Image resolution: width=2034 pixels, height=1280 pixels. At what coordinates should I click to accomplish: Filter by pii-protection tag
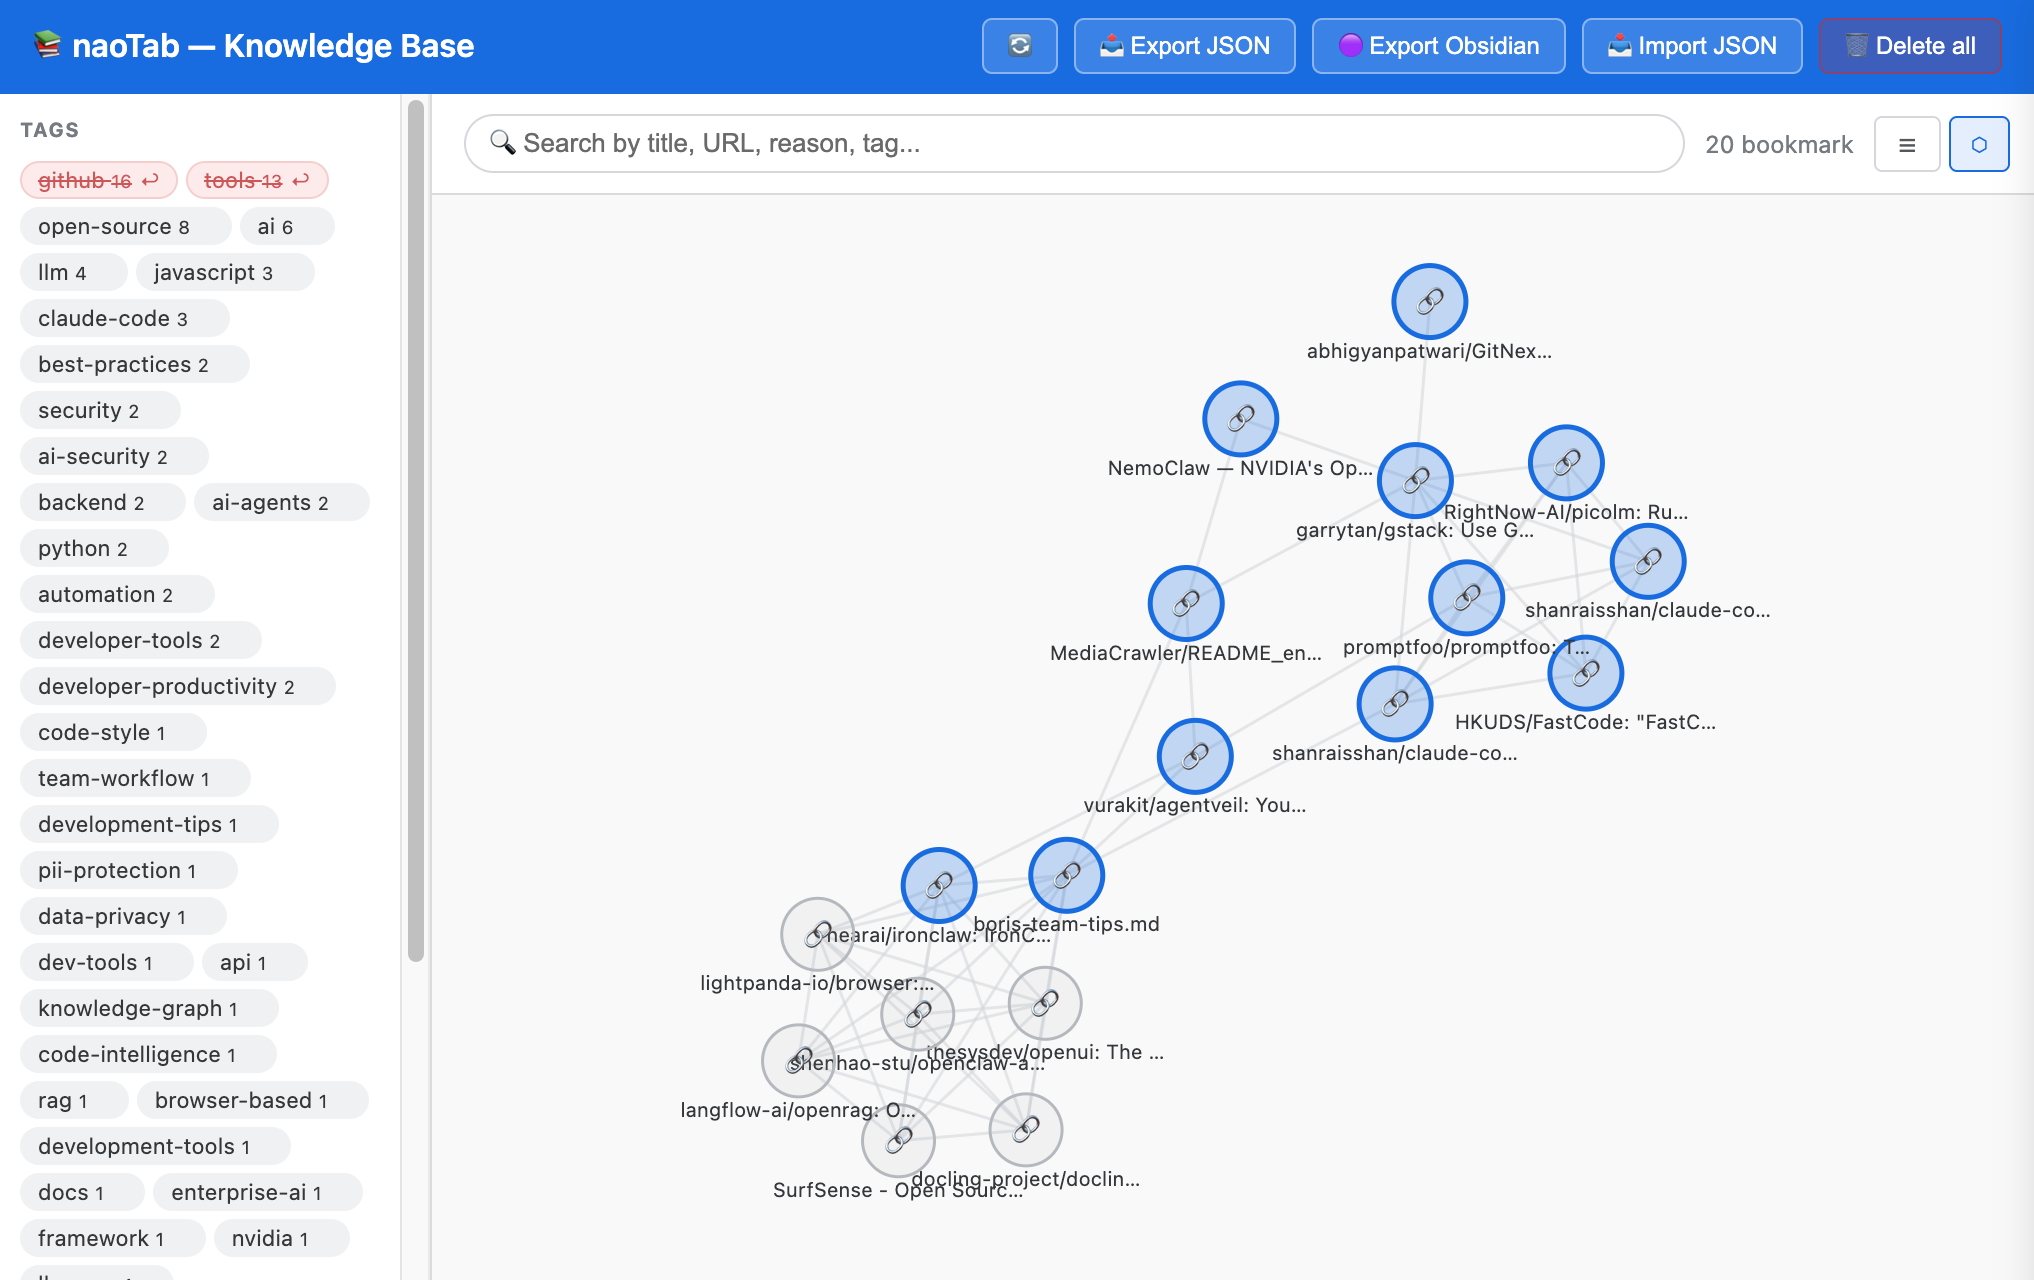(129, 870)
